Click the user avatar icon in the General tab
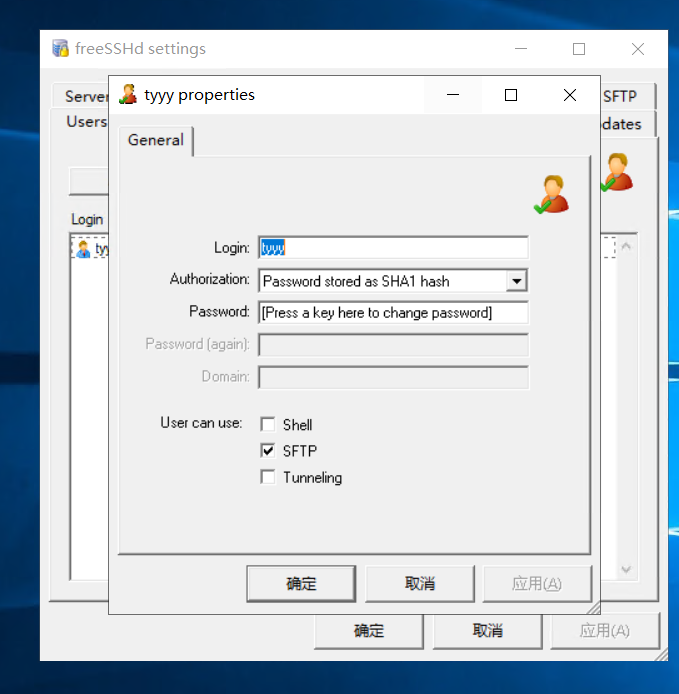 click(x=552, y=194)
